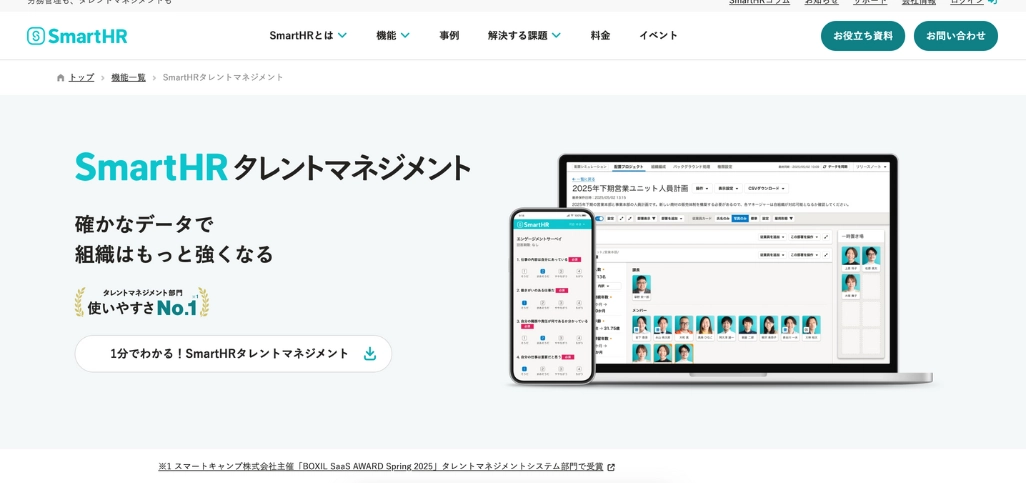Viewport: 1026px width, 483px height.
Task: Expand the 解決する課題 dropdown
Action: pos(524,35)
